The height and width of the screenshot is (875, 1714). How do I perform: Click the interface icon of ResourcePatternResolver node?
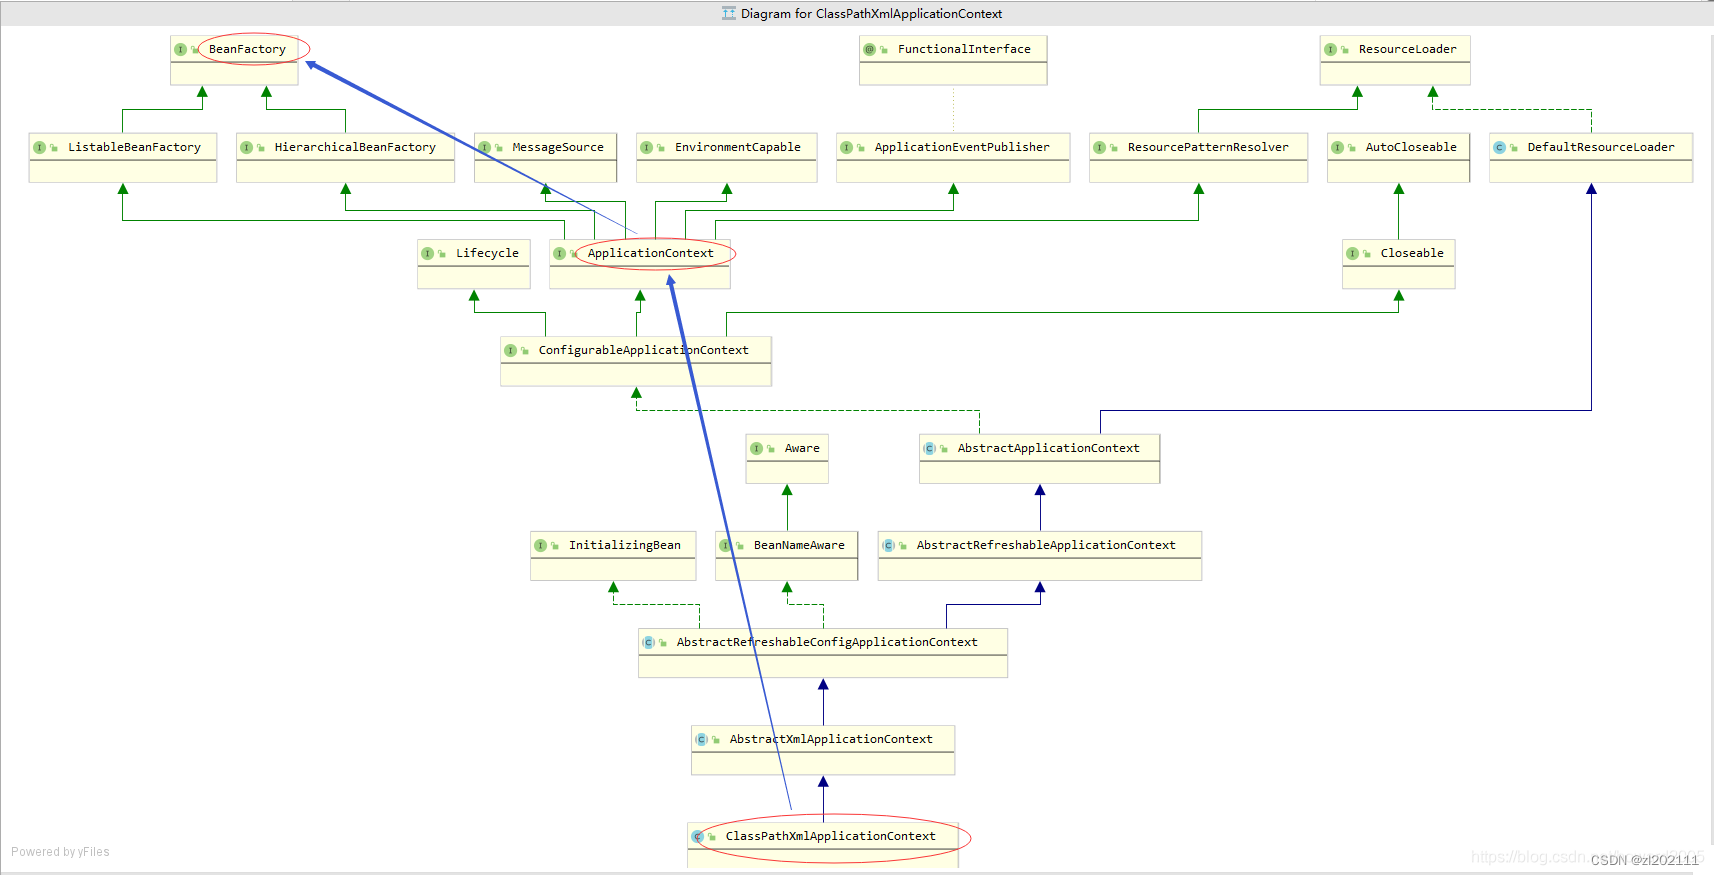pos(1099,147)
